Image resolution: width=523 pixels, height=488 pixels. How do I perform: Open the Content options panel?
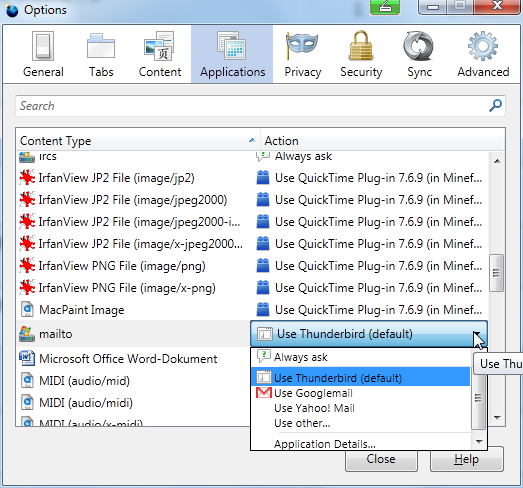pyautogui.click(x=160, y=54)
